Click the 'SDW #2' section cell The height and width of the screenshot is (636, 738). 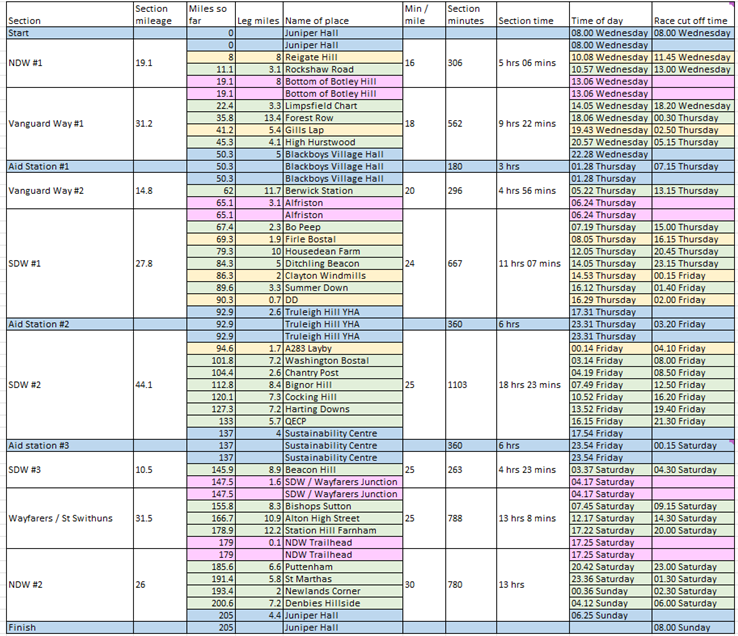point(70,385)
